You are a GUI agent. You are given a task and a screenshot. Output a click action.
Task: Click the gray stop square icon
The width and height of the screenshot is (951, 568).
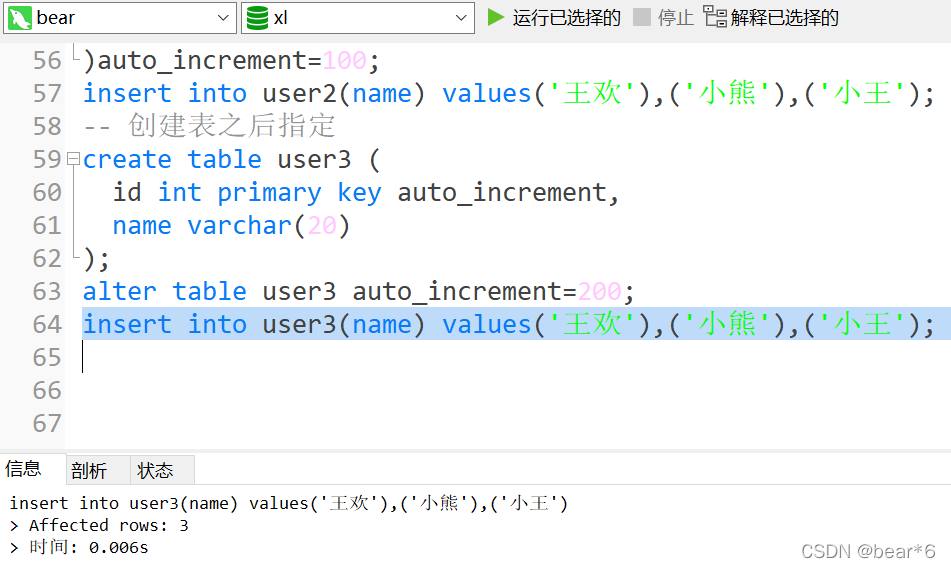(x=642, y=17)
